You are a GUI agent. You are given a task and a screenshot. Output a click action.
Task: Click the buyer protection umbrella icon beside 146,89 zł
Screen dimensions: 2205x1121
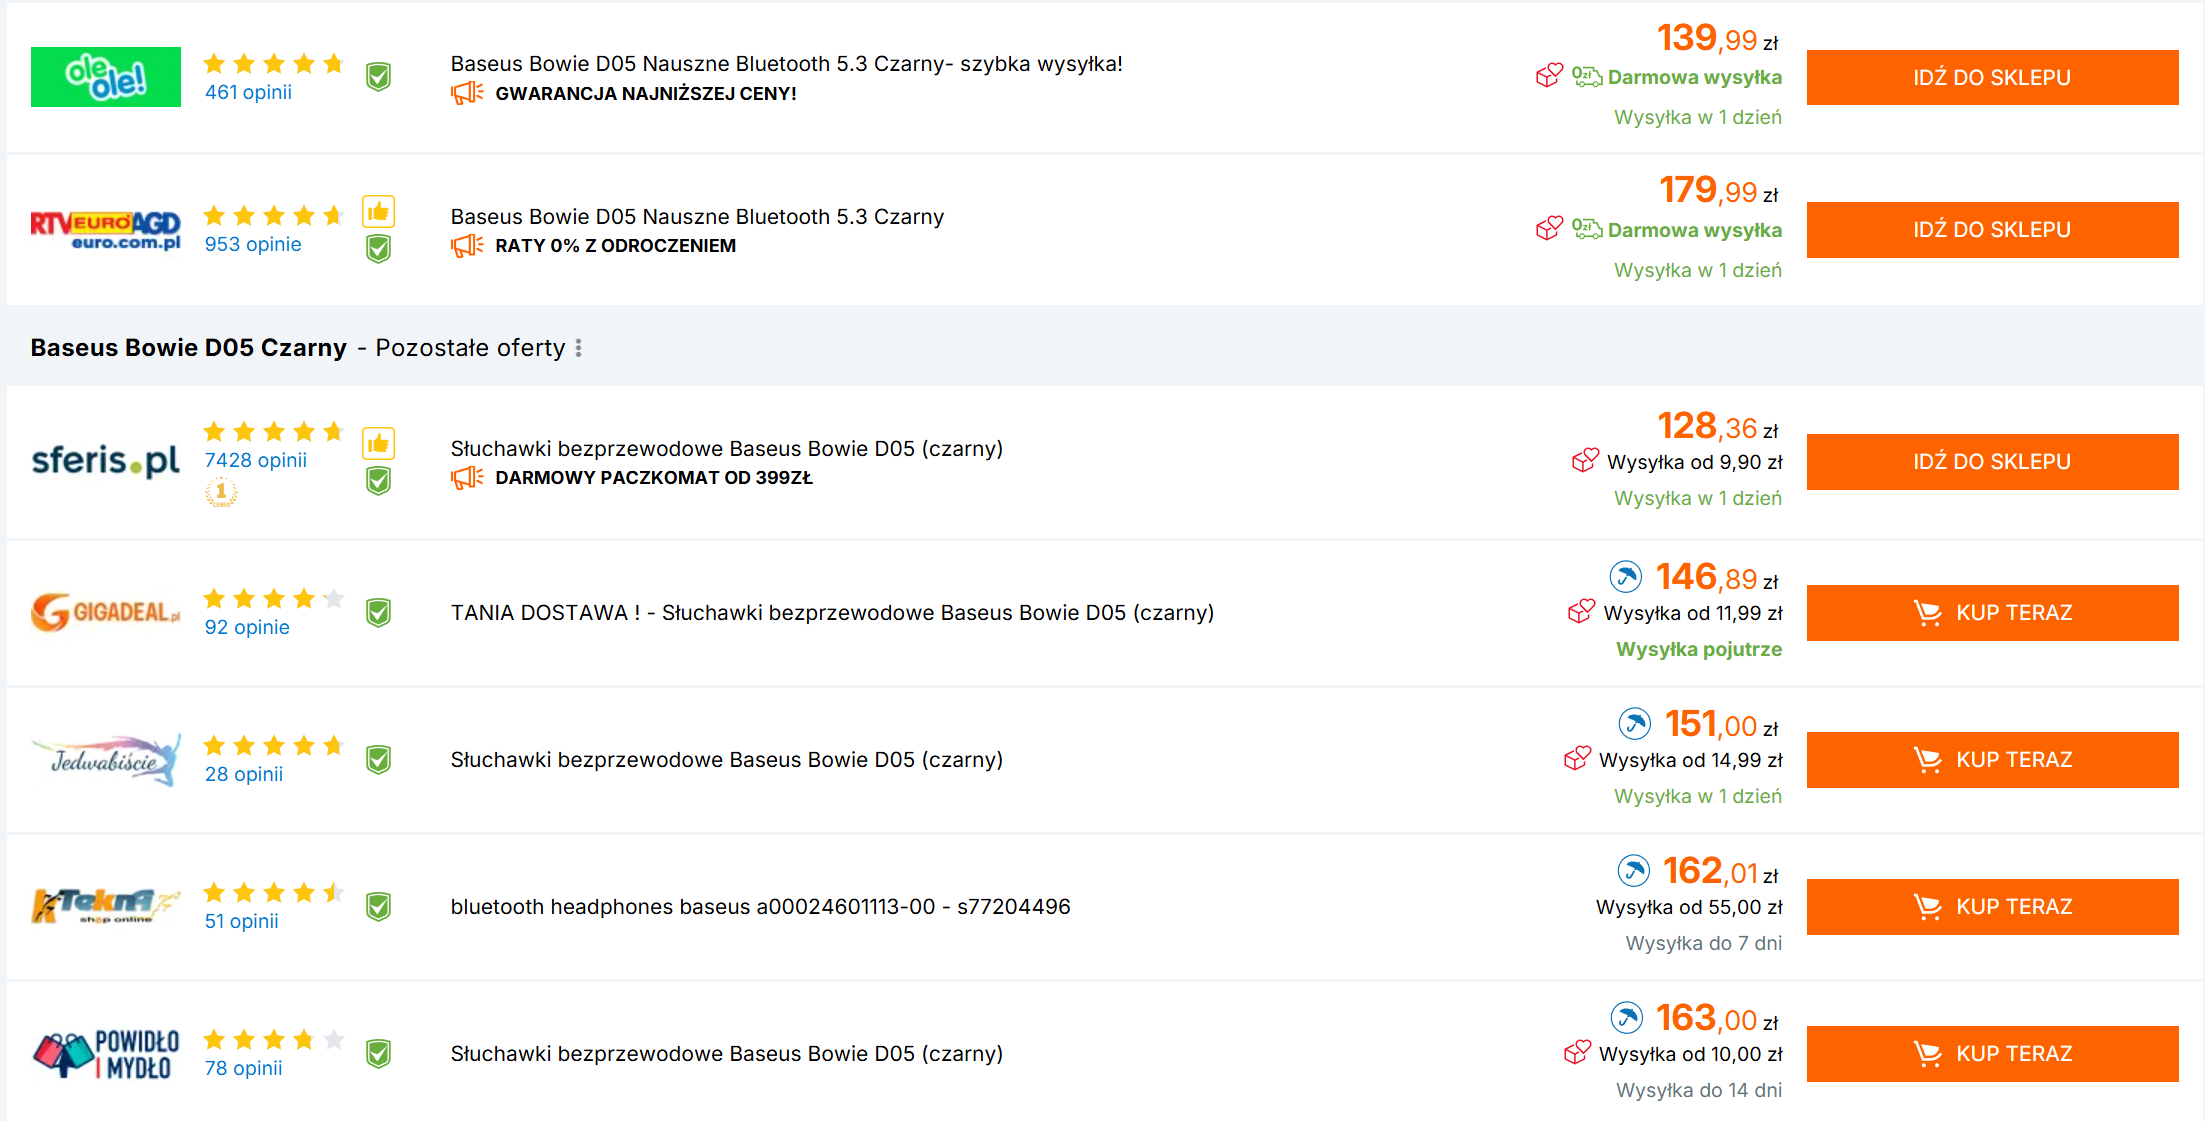tap(1625, 577)
